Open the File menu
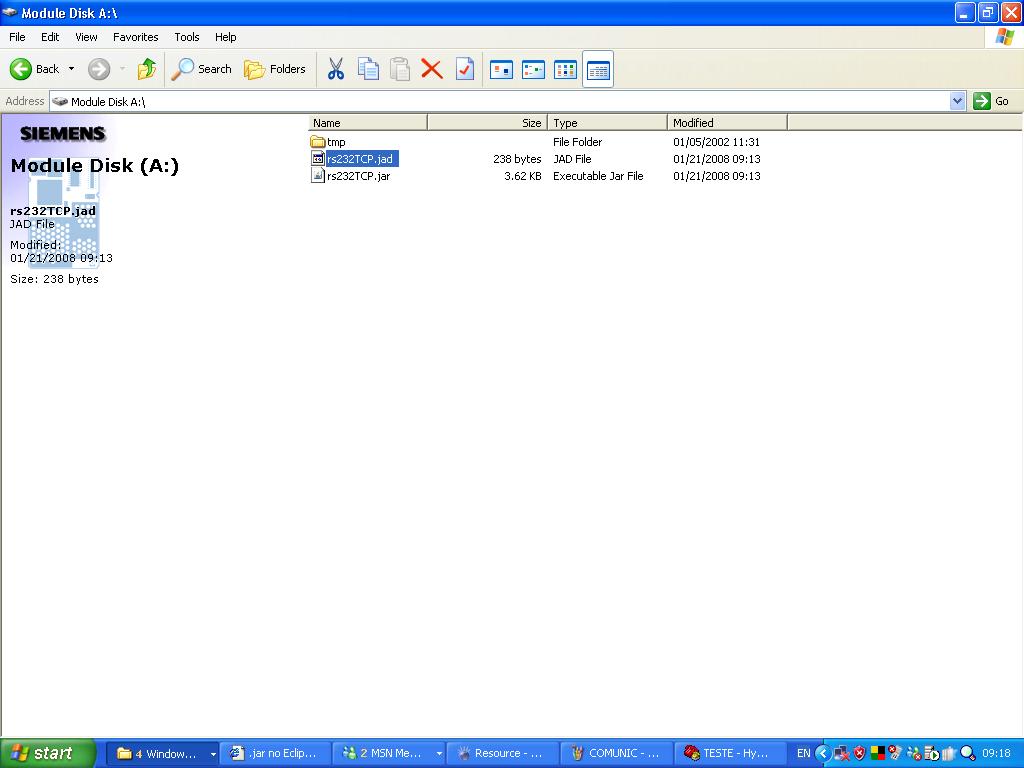1024x768 pixels. (x=17, y=37)
